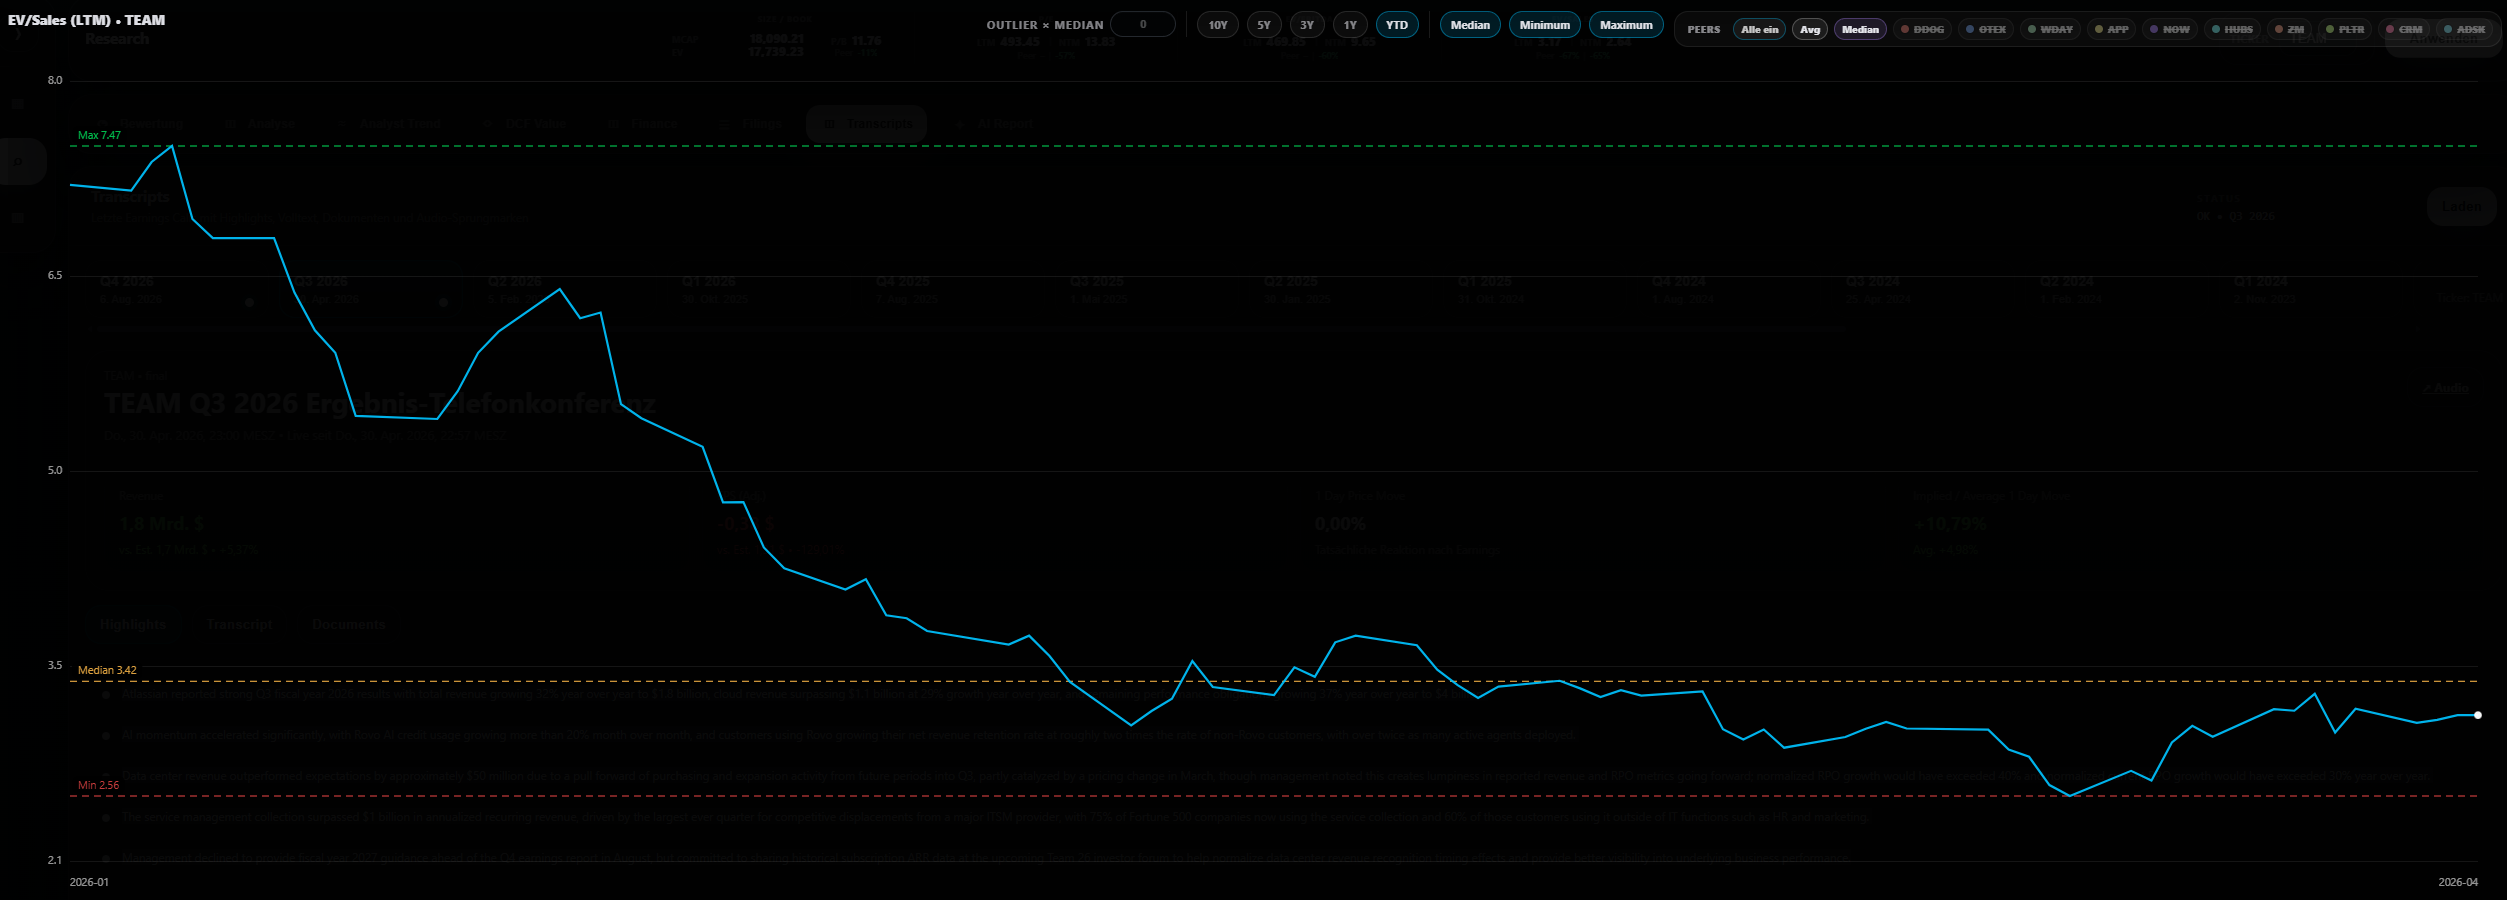Enable HUBS peer series

coord(2232,30)
